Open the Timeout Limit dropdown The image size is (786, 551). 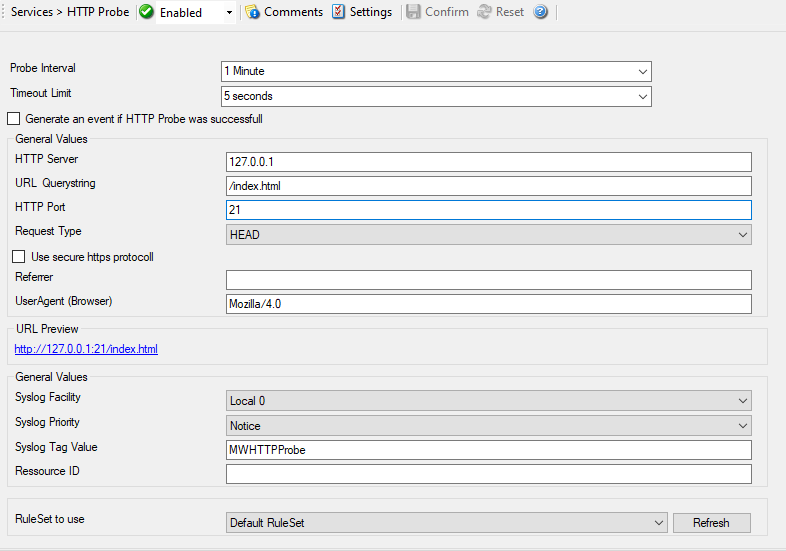click(x=642, y=97)
